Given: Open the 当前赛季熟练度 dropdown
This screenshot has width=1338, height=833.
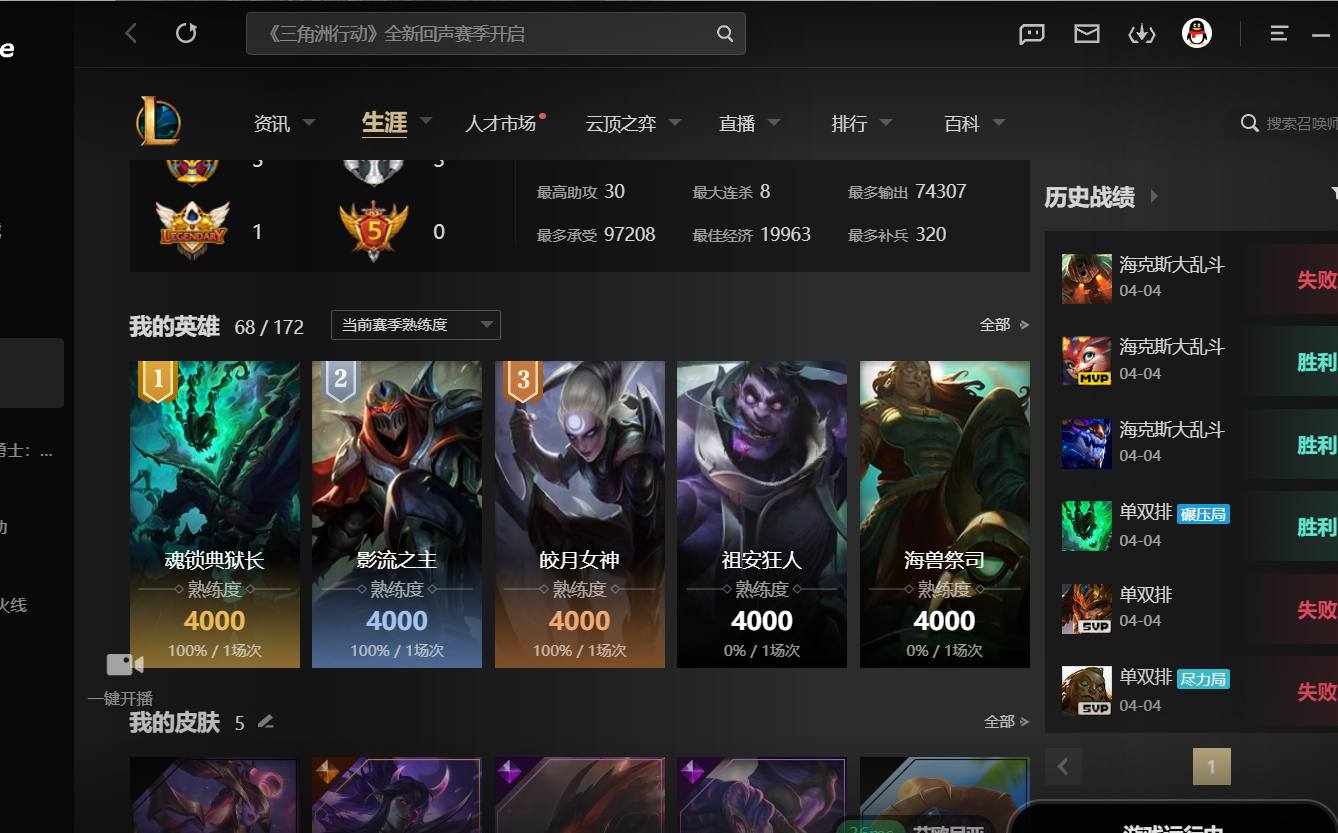Looking at the screenshot, I should [x=416, y=325].
